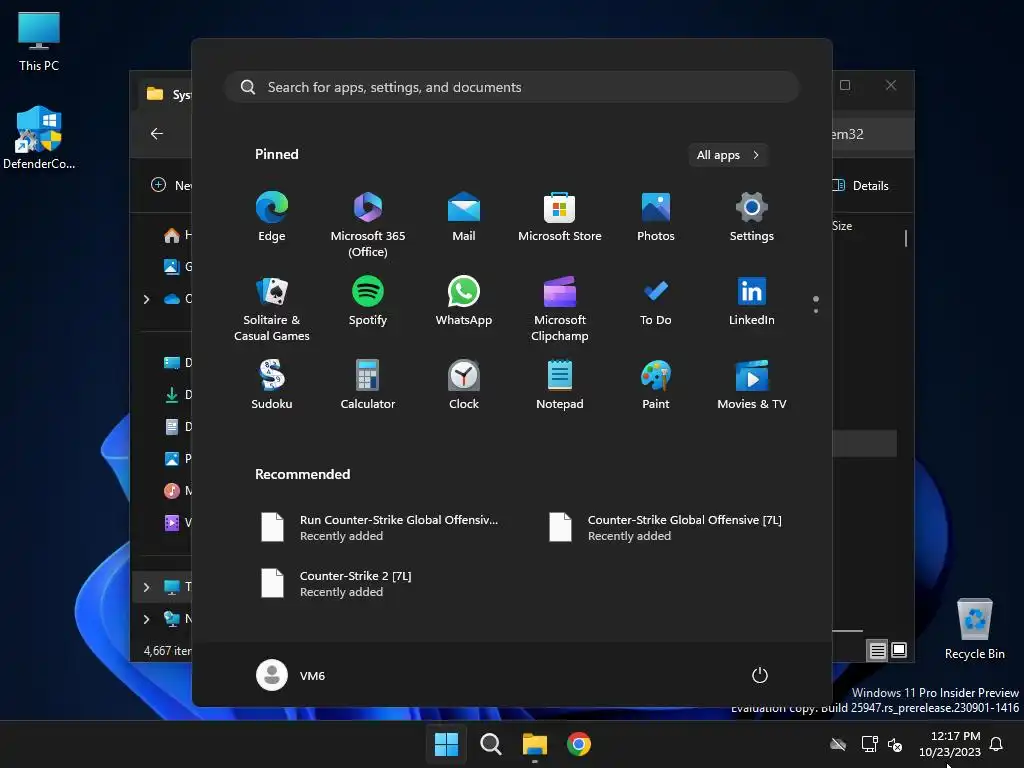This screenshot has width=1024, height=768.
Task: Open taskbar Search
Action: [490, 744]
